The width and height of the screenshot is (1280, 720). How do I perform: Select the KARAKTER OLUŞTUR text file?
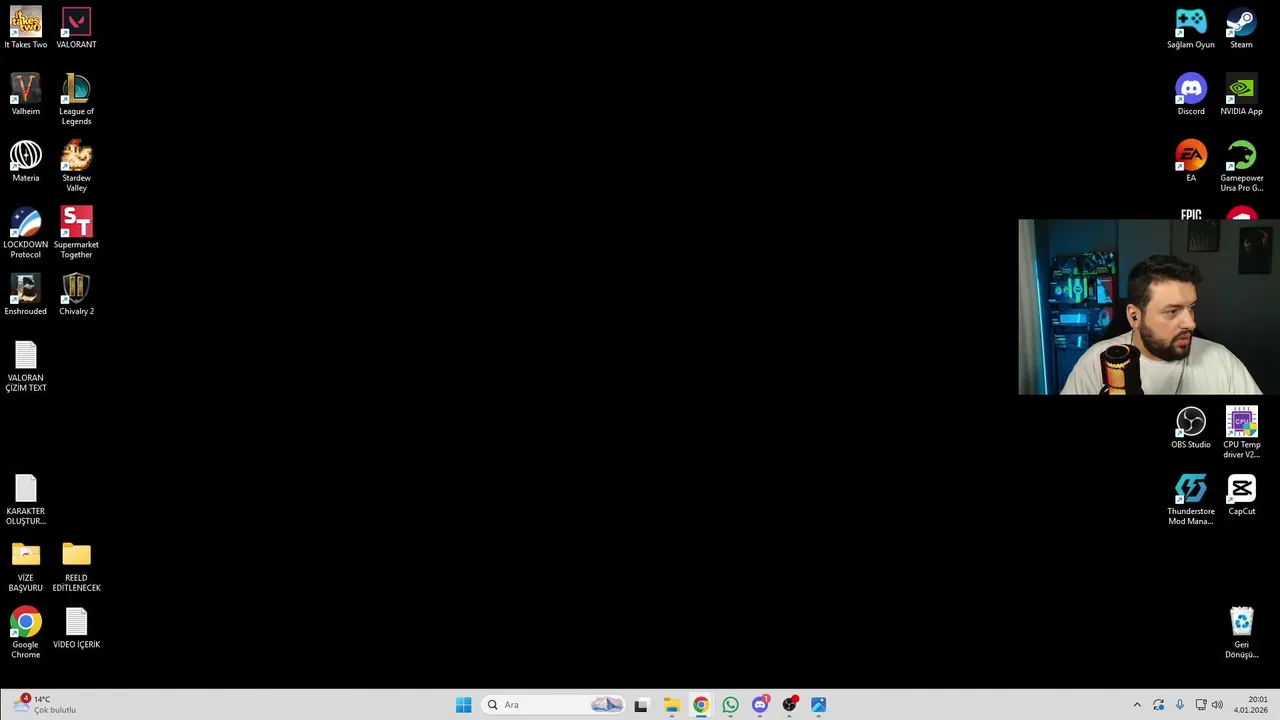26,499
